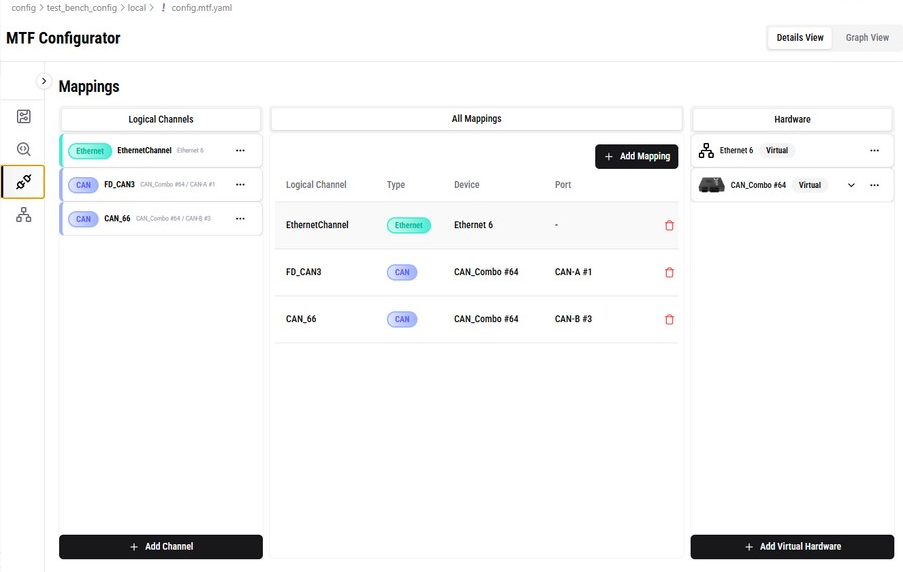Image resolution: width=903 pixels, height=572 pixels.
Task: Click the Add Mapping button
Action: pyautogui.click(x=636, y=157)
